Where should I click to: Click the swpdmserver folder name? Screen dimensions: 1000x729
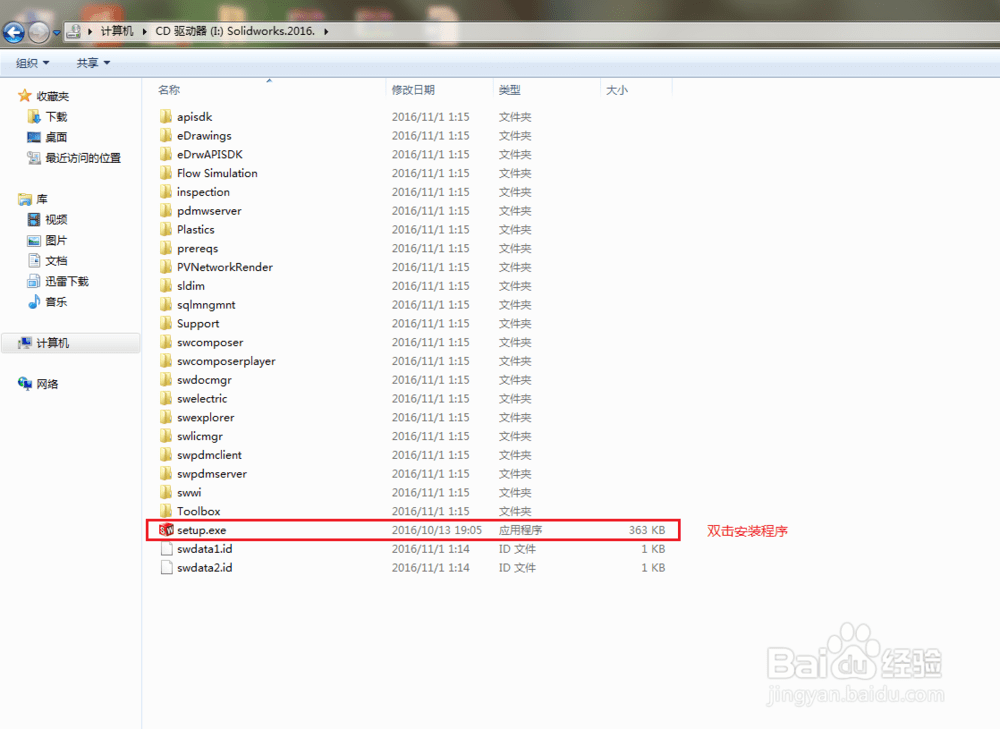coord(212,473)
